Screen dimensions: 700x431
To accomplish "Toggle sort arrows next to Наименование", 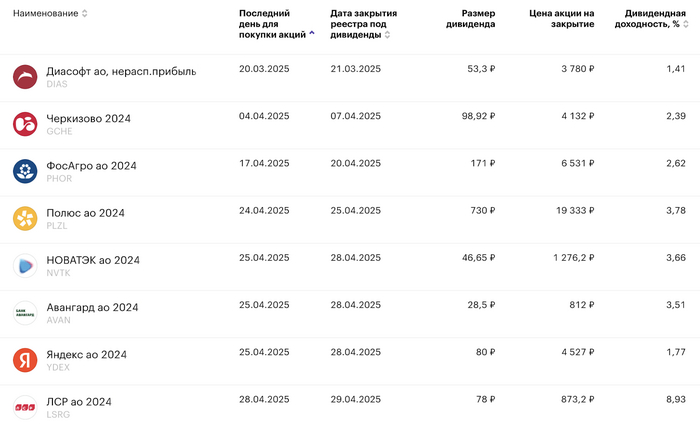I will 84,14.
